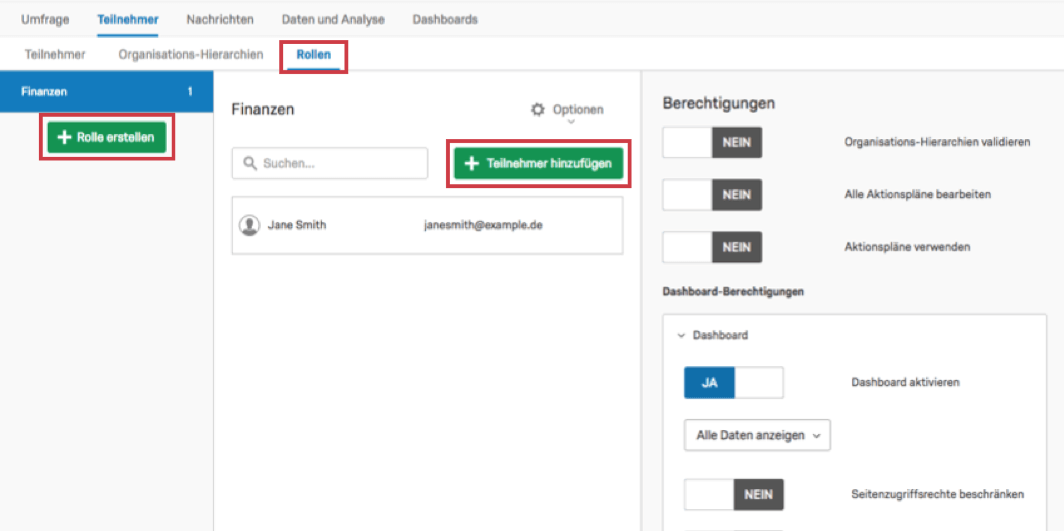Screen dimensions: 1064x531
Task: Click the Rolle erstellen button
Action: (107, 138)
